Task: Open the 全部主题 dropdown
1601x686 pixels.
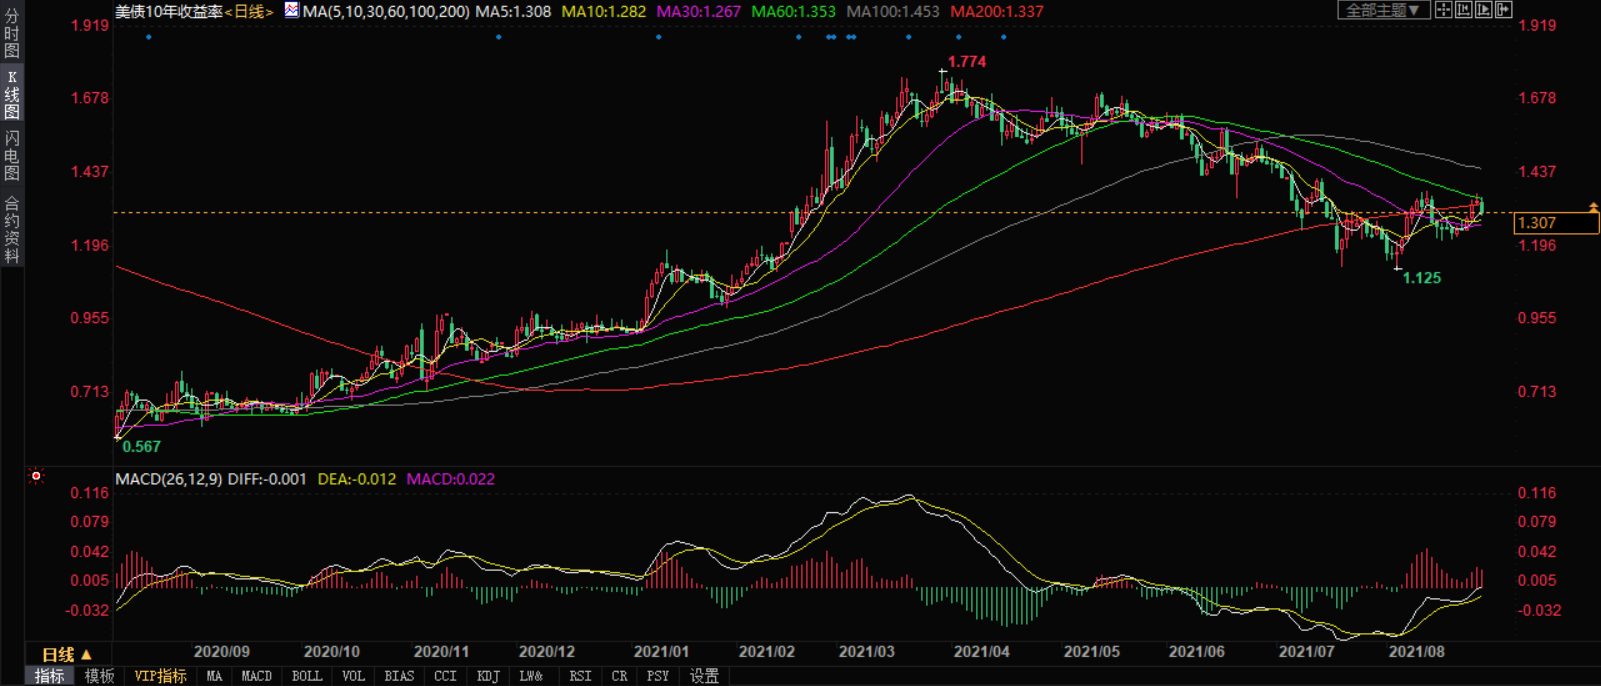Action: (1383, 10)
